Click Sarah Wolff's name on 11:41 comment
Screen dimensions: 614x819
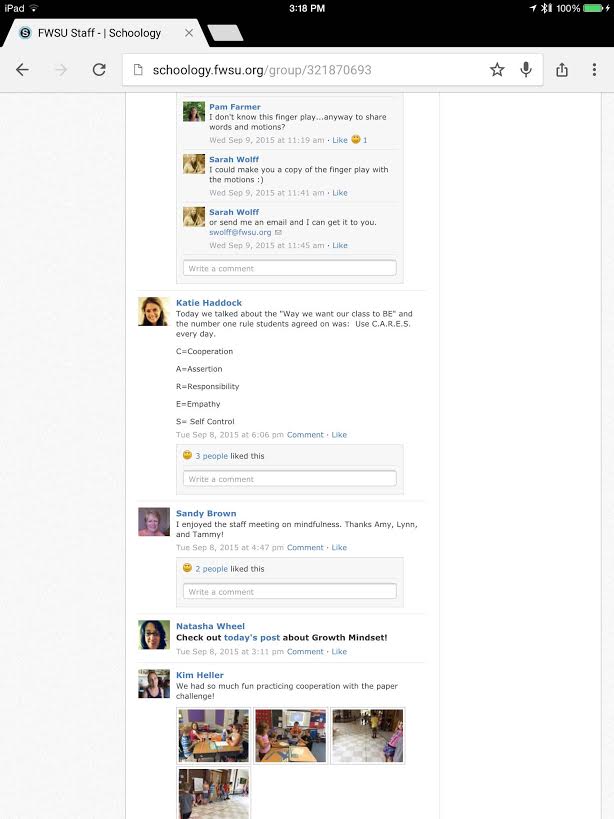[234, 159]
